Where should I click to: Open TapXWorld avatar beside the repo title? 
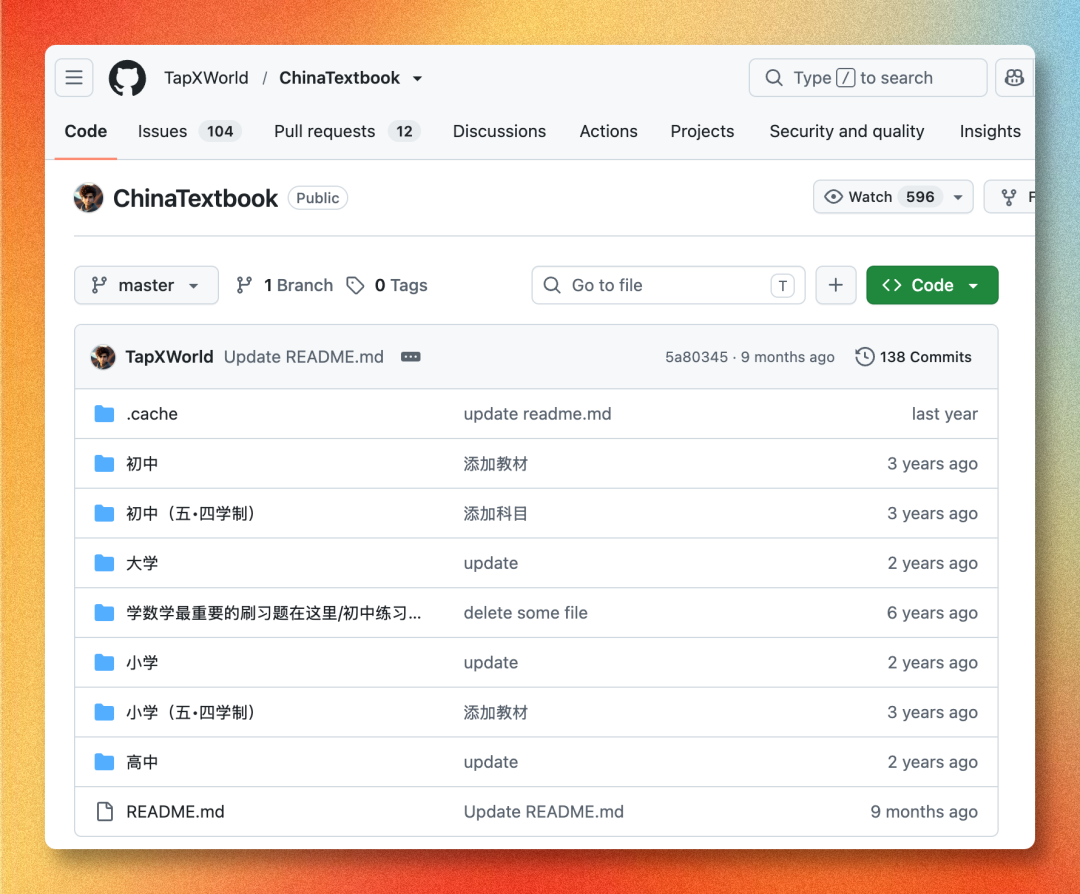point(88,198)
